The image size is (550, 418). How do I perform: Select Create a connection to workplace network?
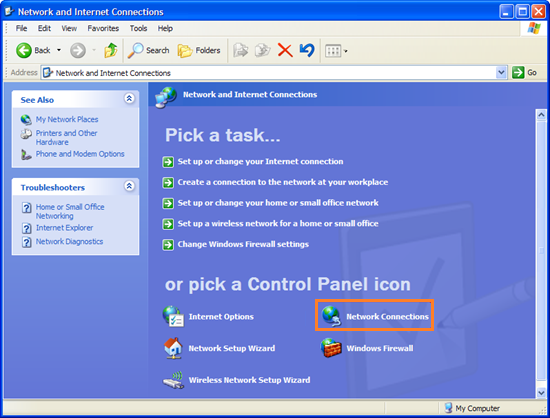point(283,182)
